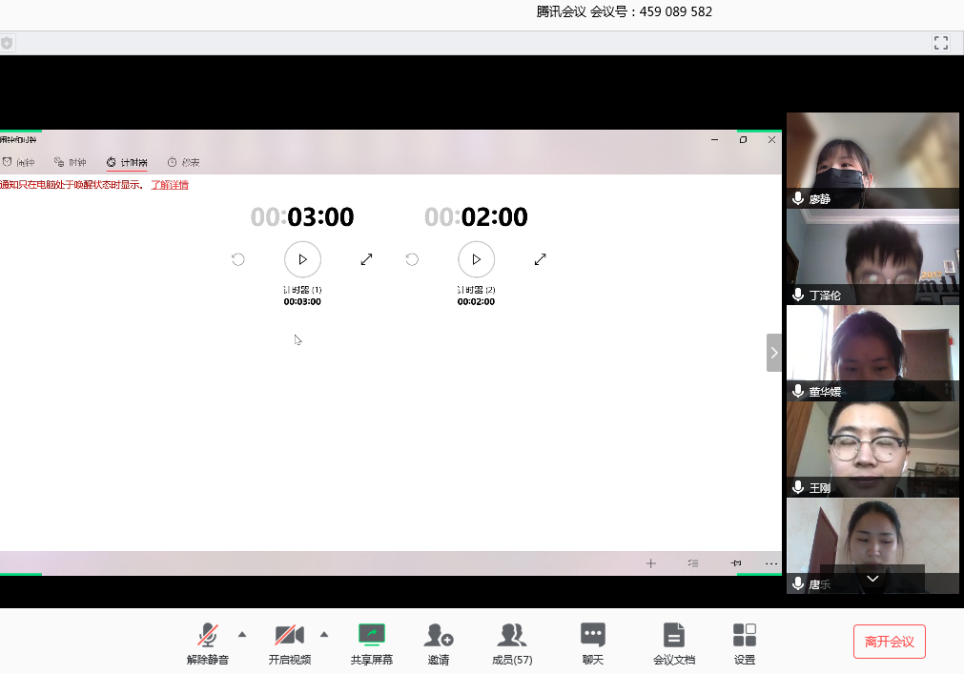Expand the 02:00 timer to full view
This screenshot has height=674, width=964.
[540, 259]
